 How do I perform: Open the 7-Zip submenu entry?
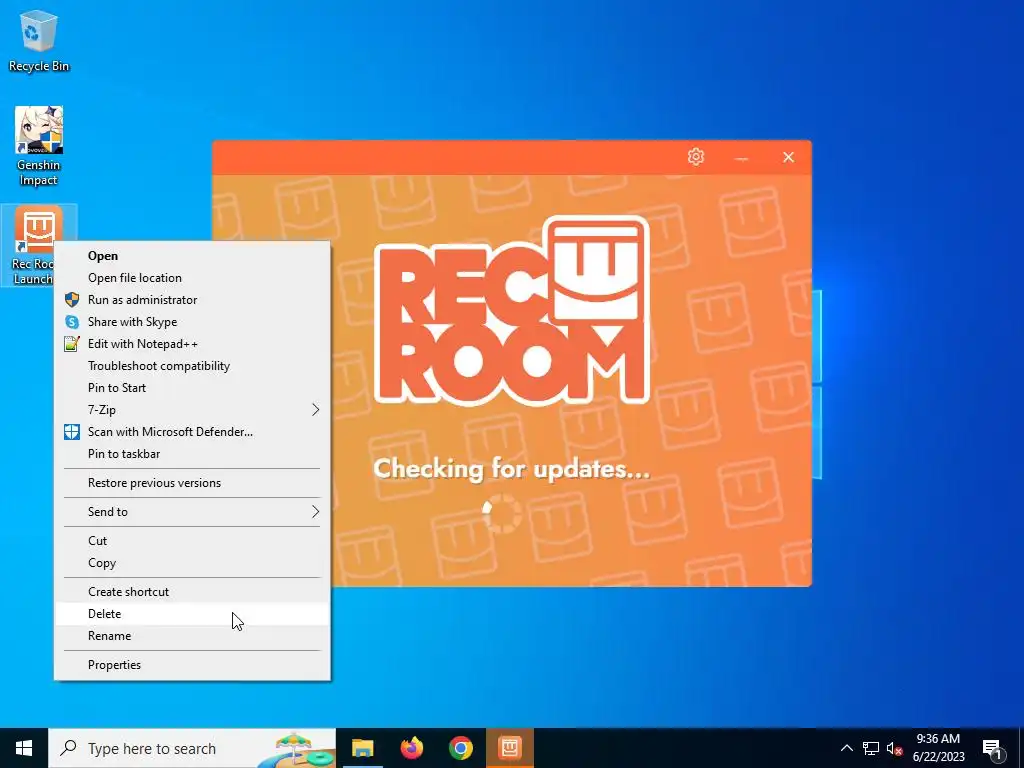[x=192, y=409]
